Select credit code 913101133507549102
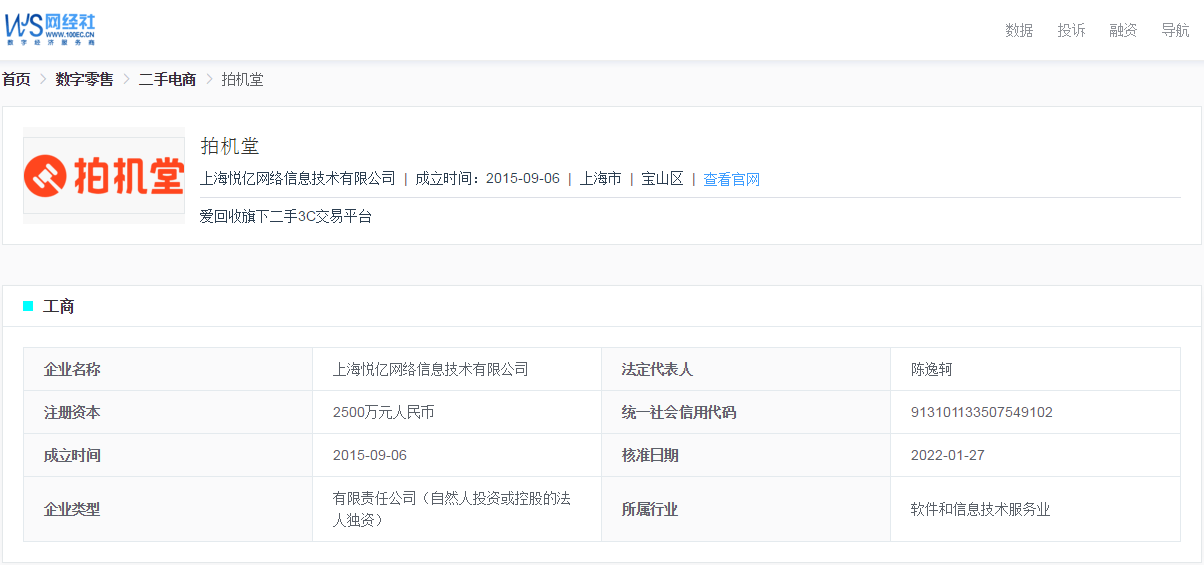Image resolution: width=1204 pixels, height=565 pixels. (982, 412)
